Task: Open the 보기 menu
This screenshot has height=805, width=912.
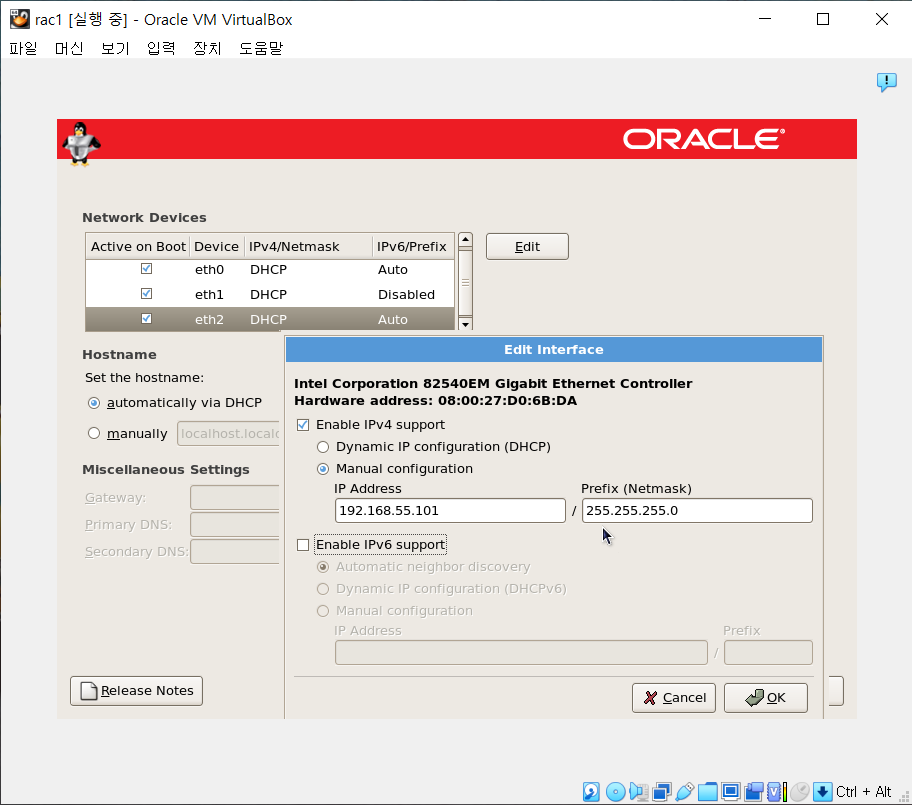Action: click(115, 48)
